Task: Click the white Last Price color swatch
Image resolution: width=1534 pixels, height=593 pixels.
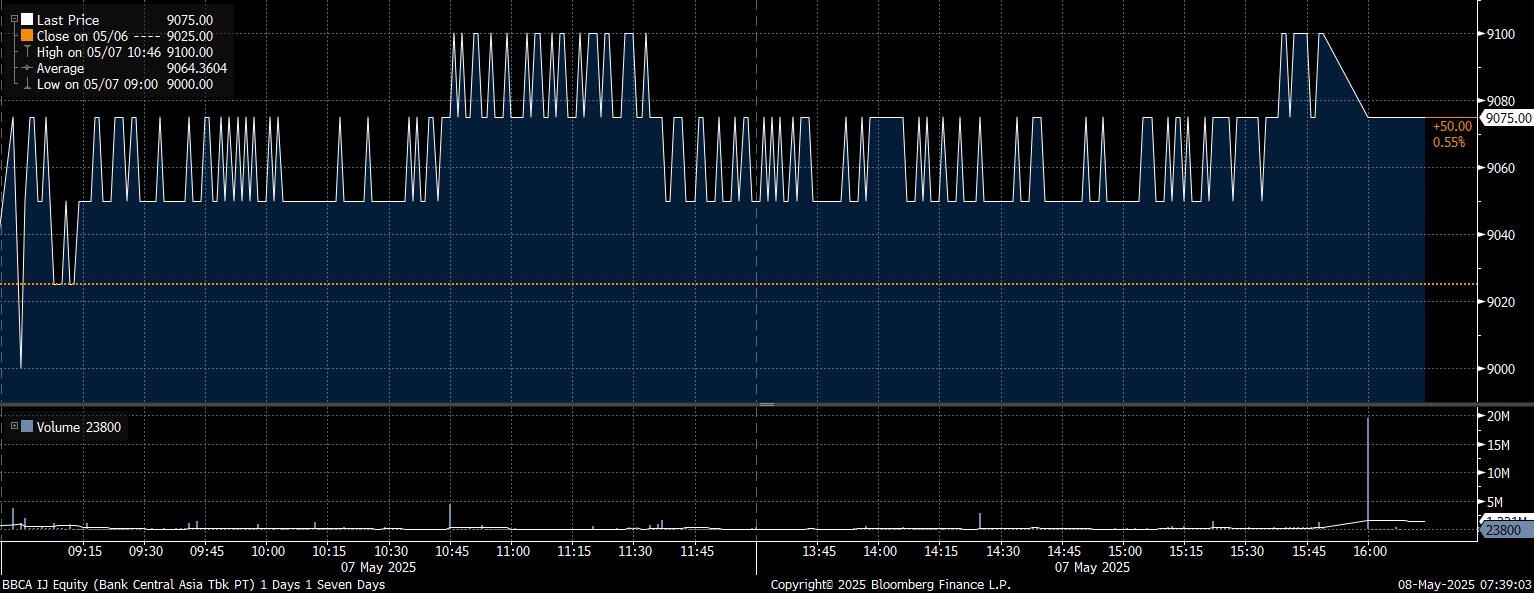Action: [x=27, y=19]
